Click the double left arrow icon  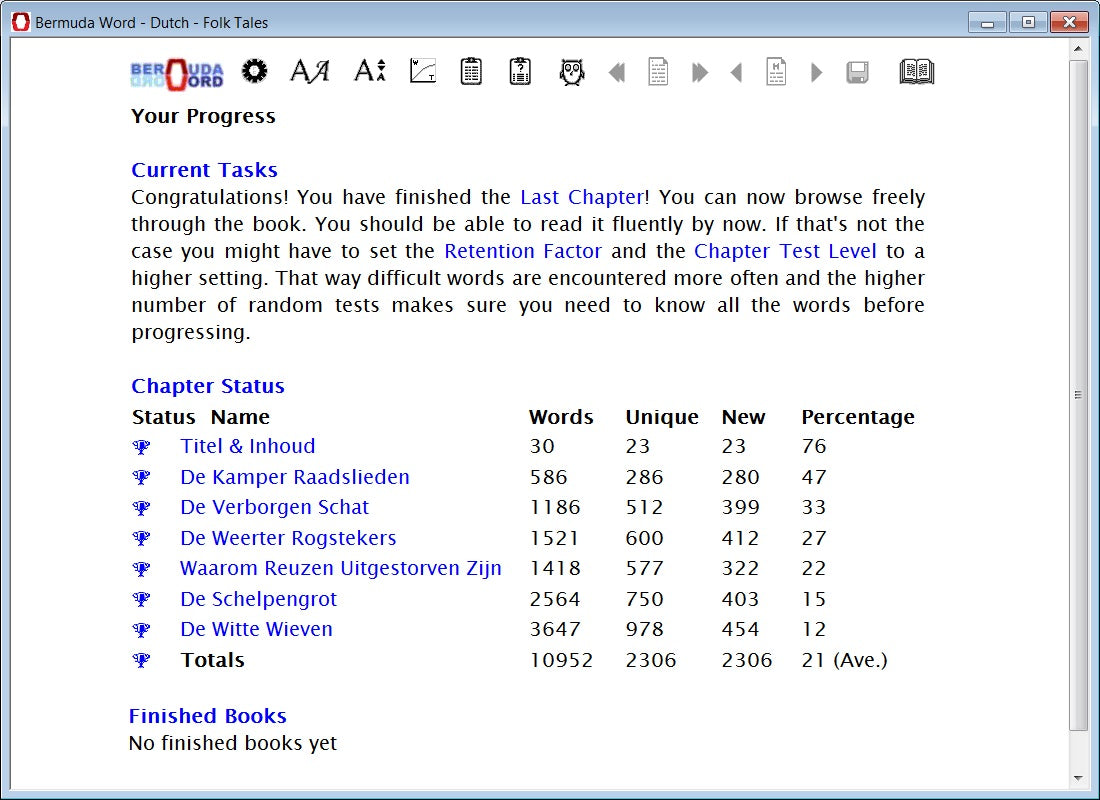click(x=616, y=72)
